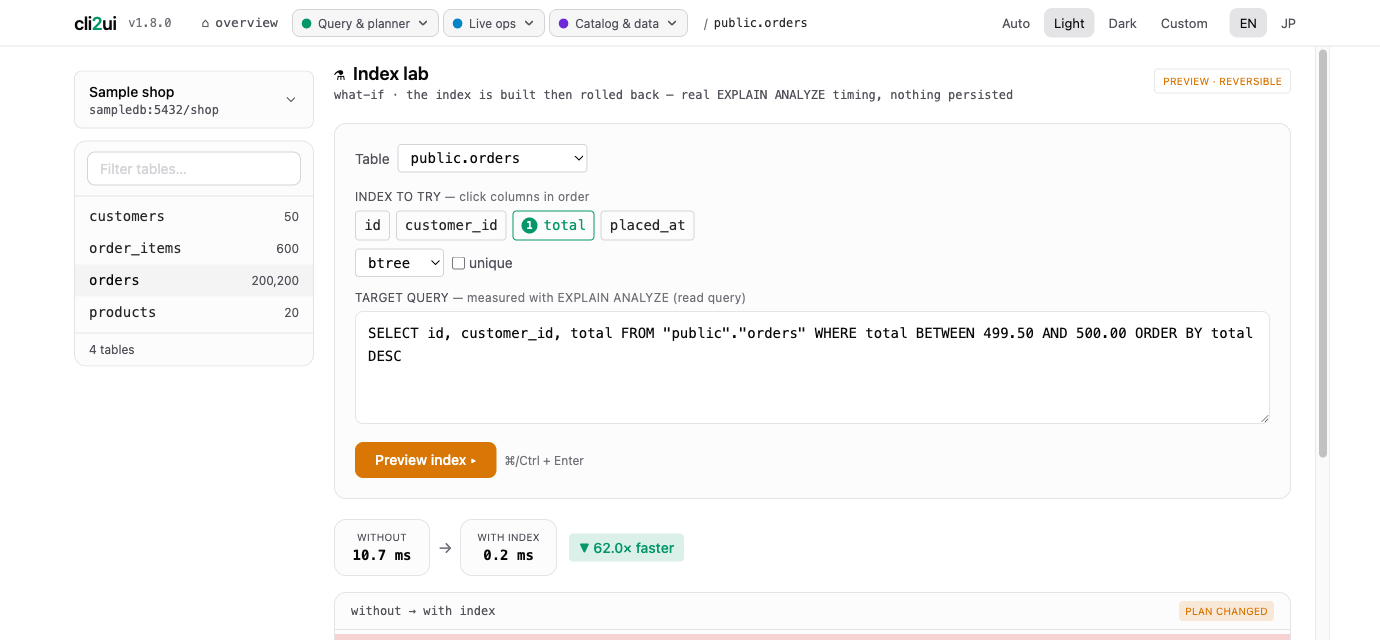Screen dimensions: 1380x640
Task: Click the ⌘/Ctrl + Enter shortcut hint
Action: [x=544, y=461]
